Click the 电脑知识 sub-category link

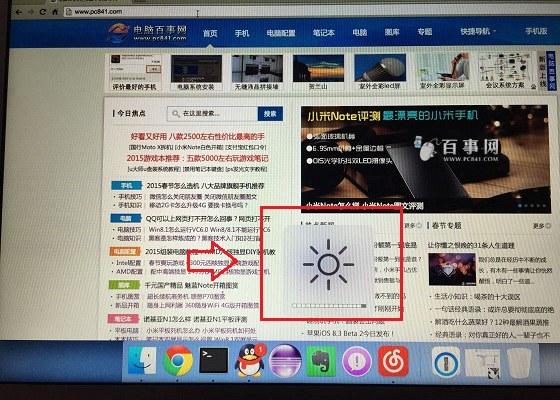pos(129,238)
